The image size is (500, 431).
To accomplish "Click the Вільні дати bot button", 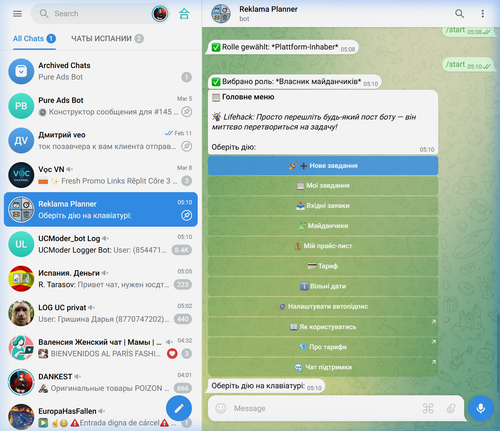I will [x=323, y=286].
